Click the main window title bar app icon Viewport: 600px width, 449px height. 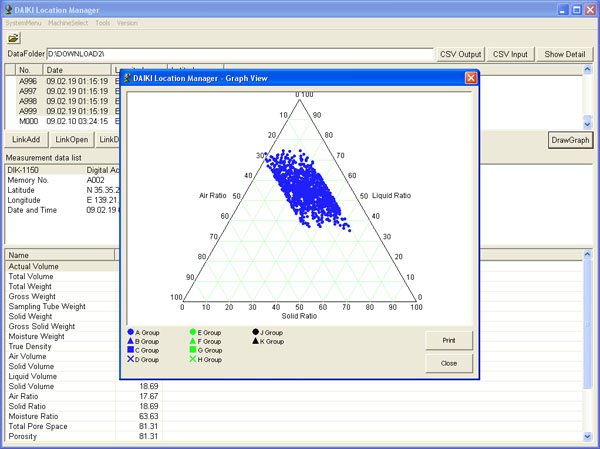[x=8, y=10]
